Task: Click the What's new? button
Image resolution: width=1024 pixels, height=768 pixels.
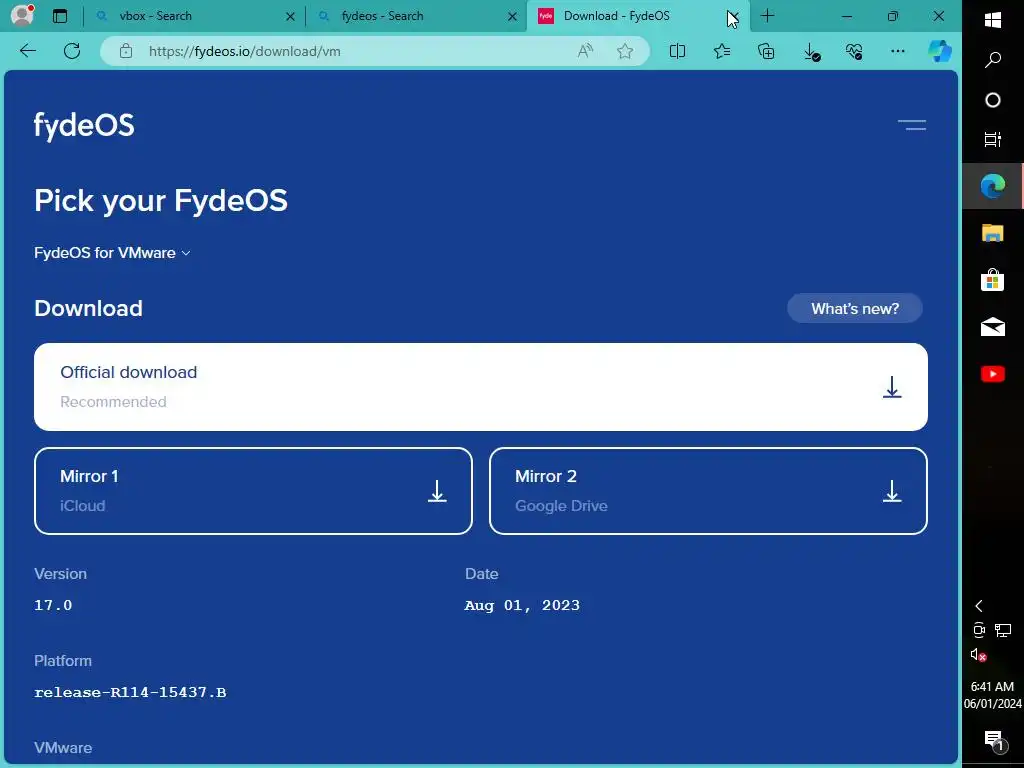Action: pos(855,308)
